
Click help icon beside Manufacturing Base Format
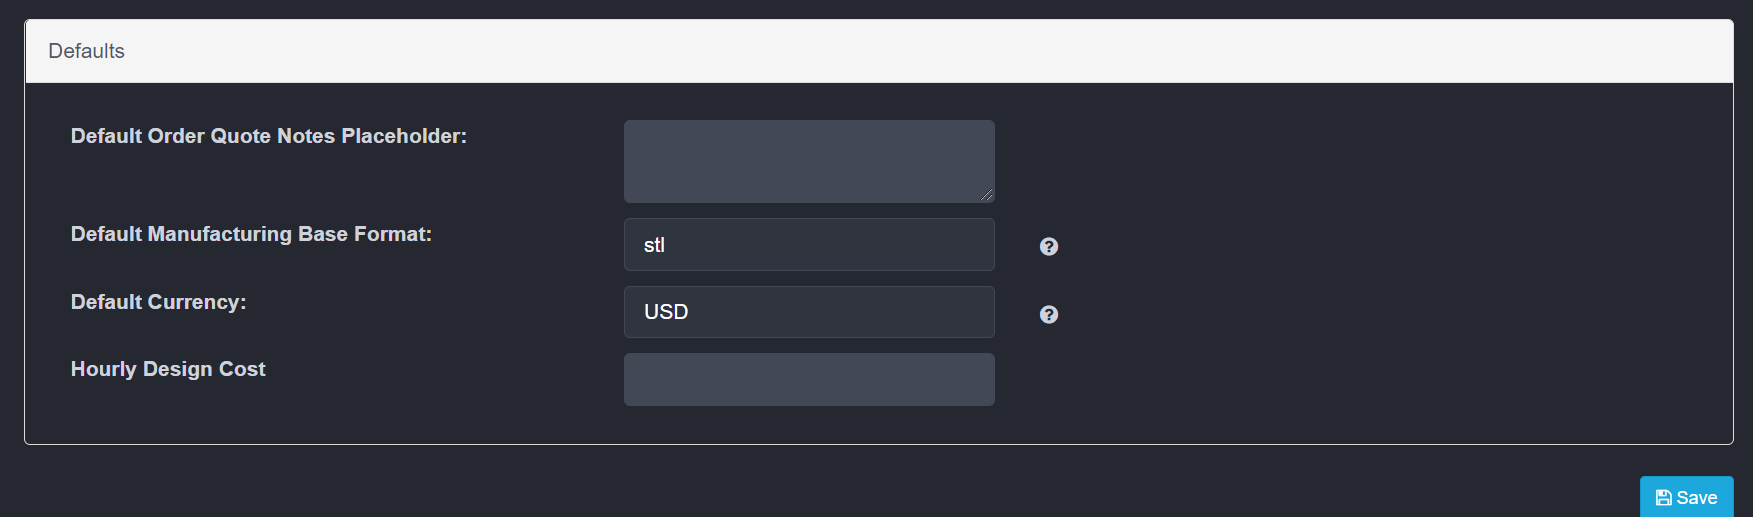[x=1048, y=246]
